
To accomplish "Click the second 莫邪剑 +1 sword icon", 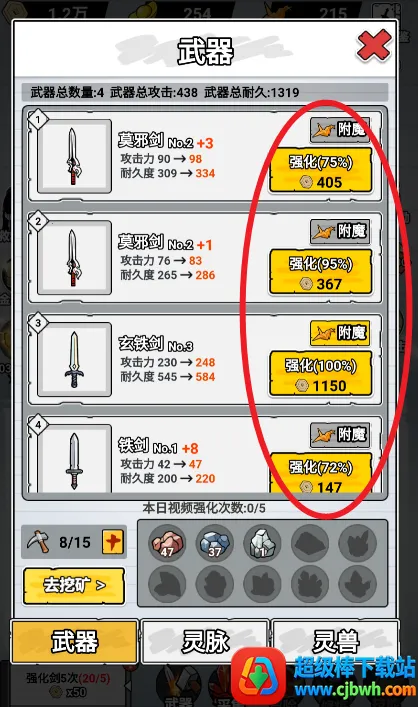I will pyautogui.click(x=74, y=258).
